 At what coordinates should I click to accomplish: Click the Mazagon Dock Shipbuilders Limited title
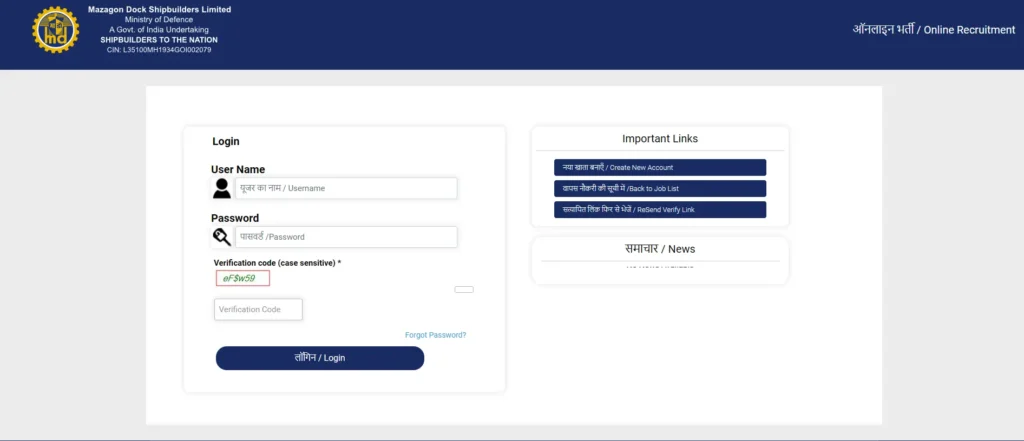tap(159, 10)
